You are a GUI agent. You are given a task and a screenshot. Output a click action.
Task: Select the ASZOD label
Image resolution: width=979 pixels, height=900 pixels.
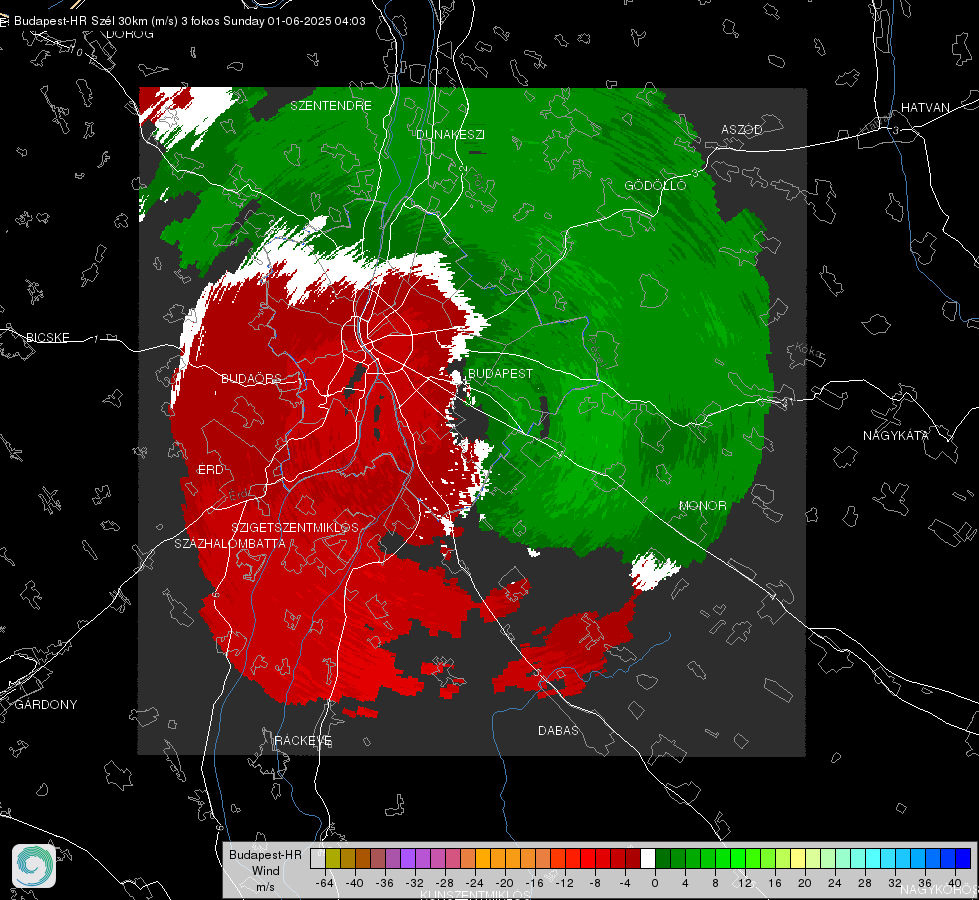coord(742,129)
